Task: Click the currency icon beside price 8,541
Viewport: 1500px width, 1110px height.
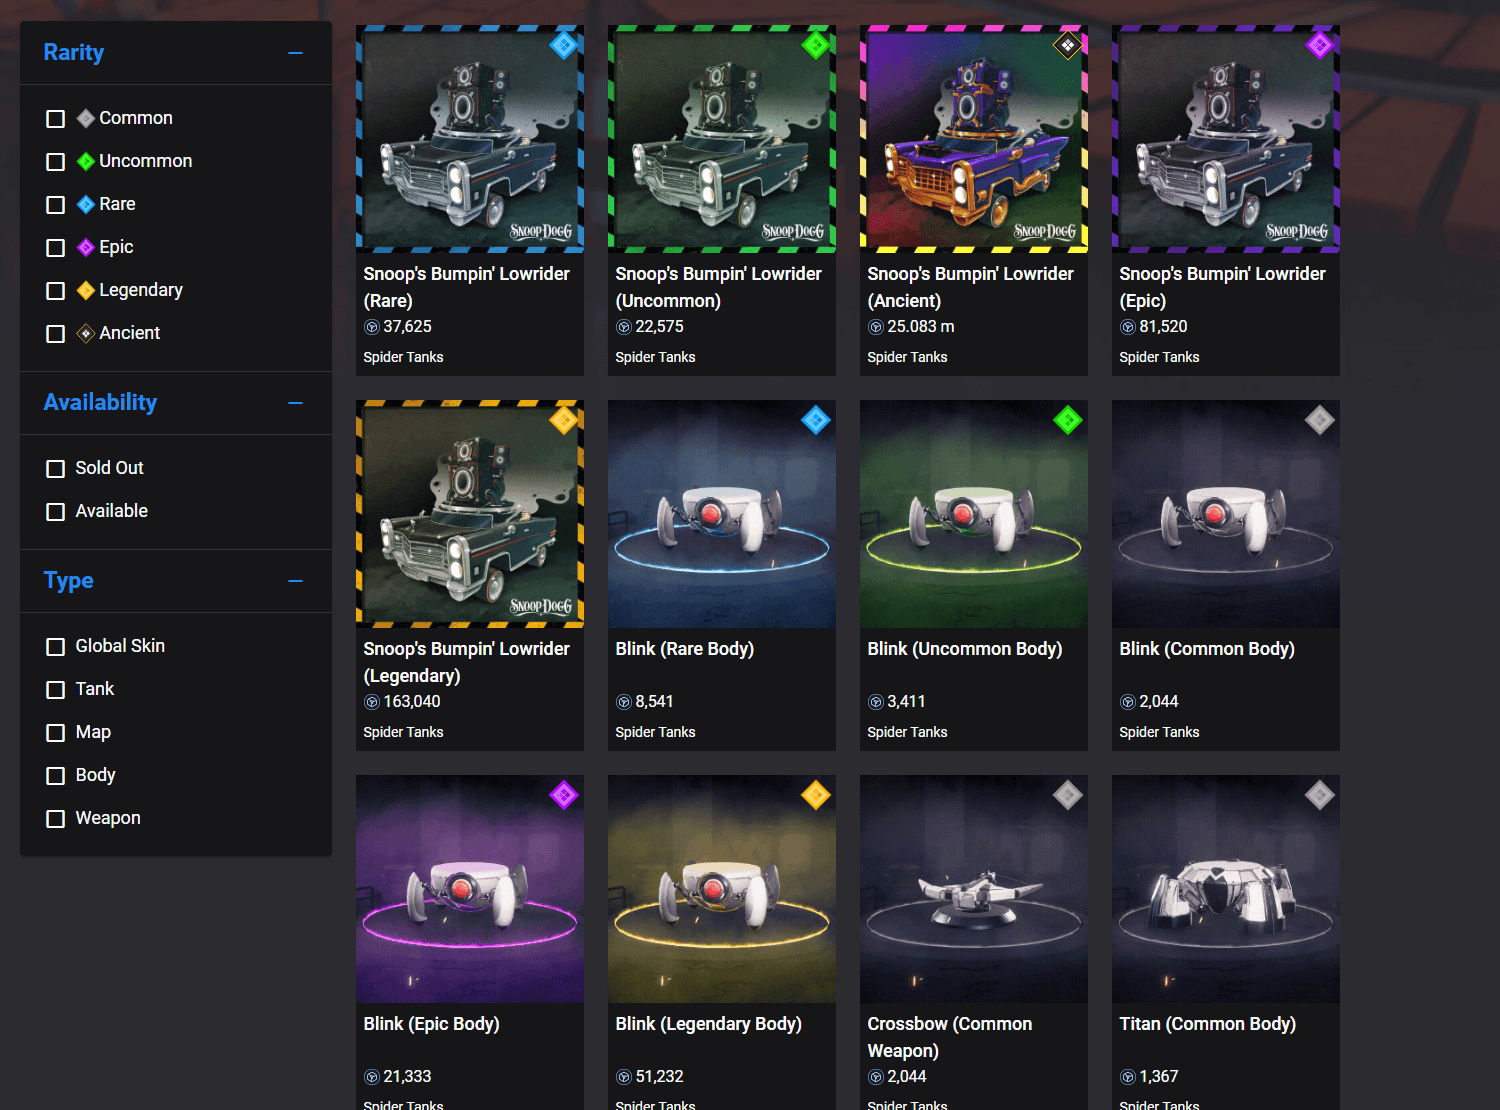Action: pos(624,702)
